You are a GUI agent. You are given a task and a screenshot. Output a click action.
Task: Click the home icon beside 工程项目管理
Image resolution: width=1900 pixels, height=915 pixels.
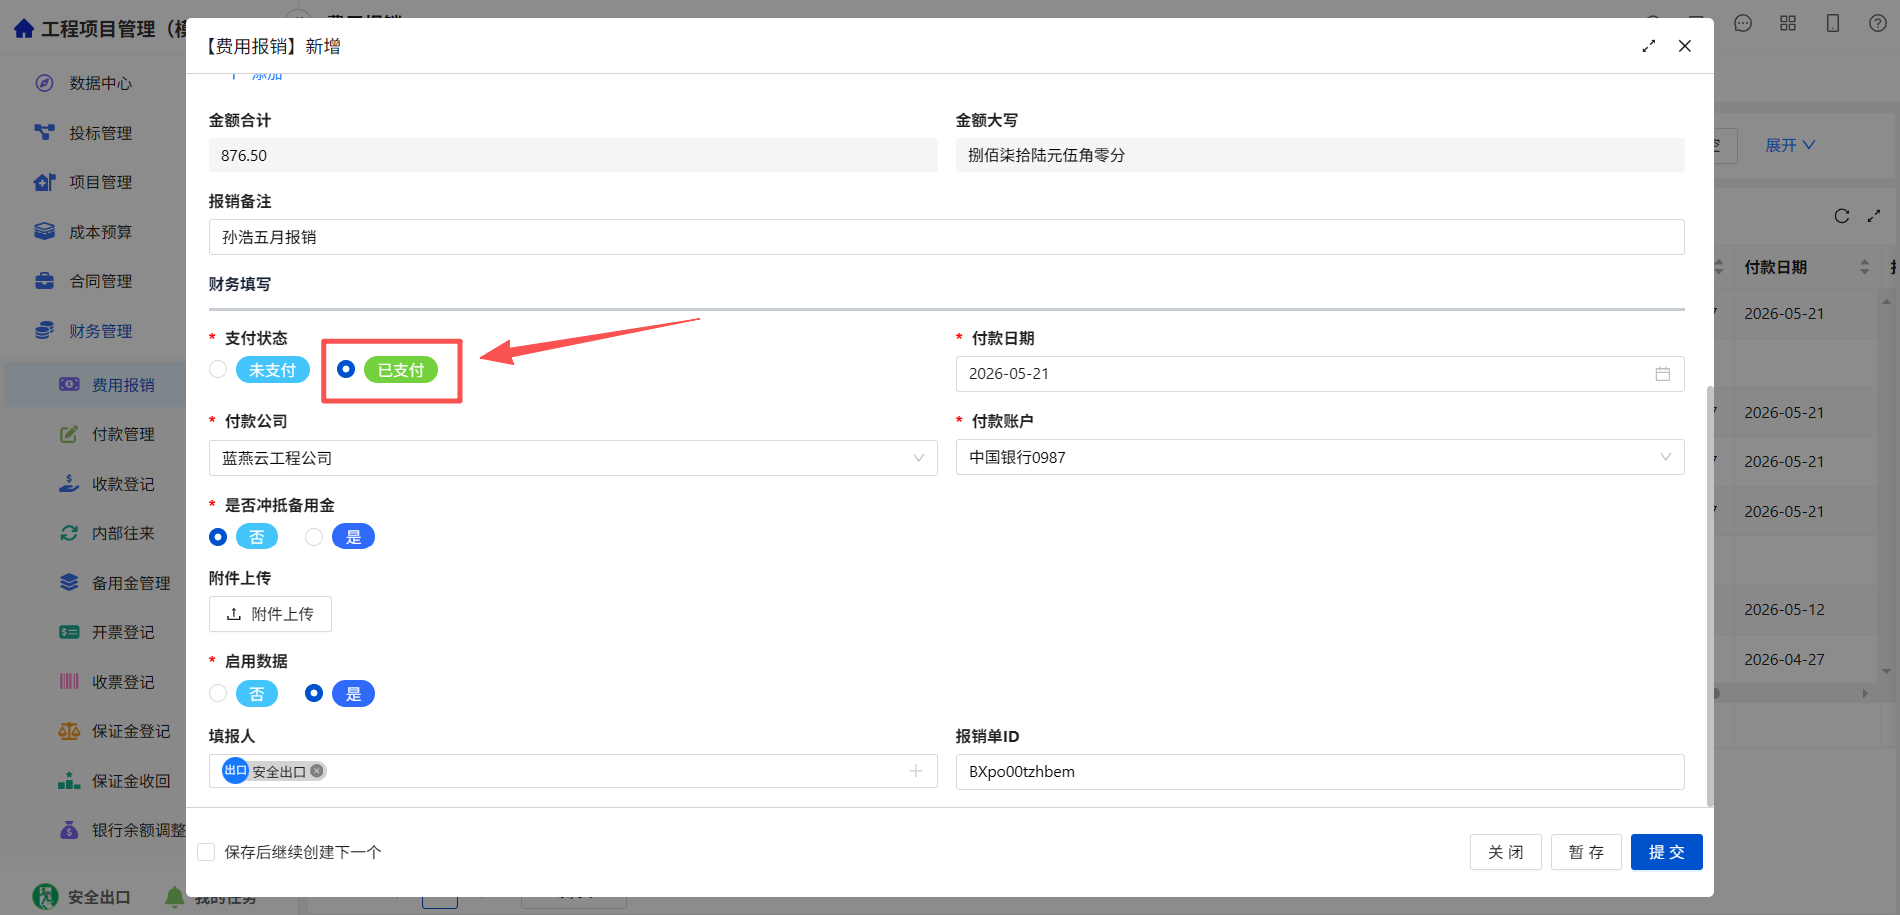pyautogui.click(x=24, y=29)
